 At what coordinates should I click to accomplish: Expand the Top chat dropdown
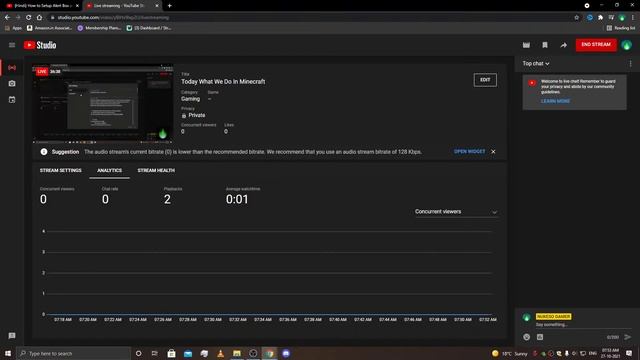click(x=536, y=64)
